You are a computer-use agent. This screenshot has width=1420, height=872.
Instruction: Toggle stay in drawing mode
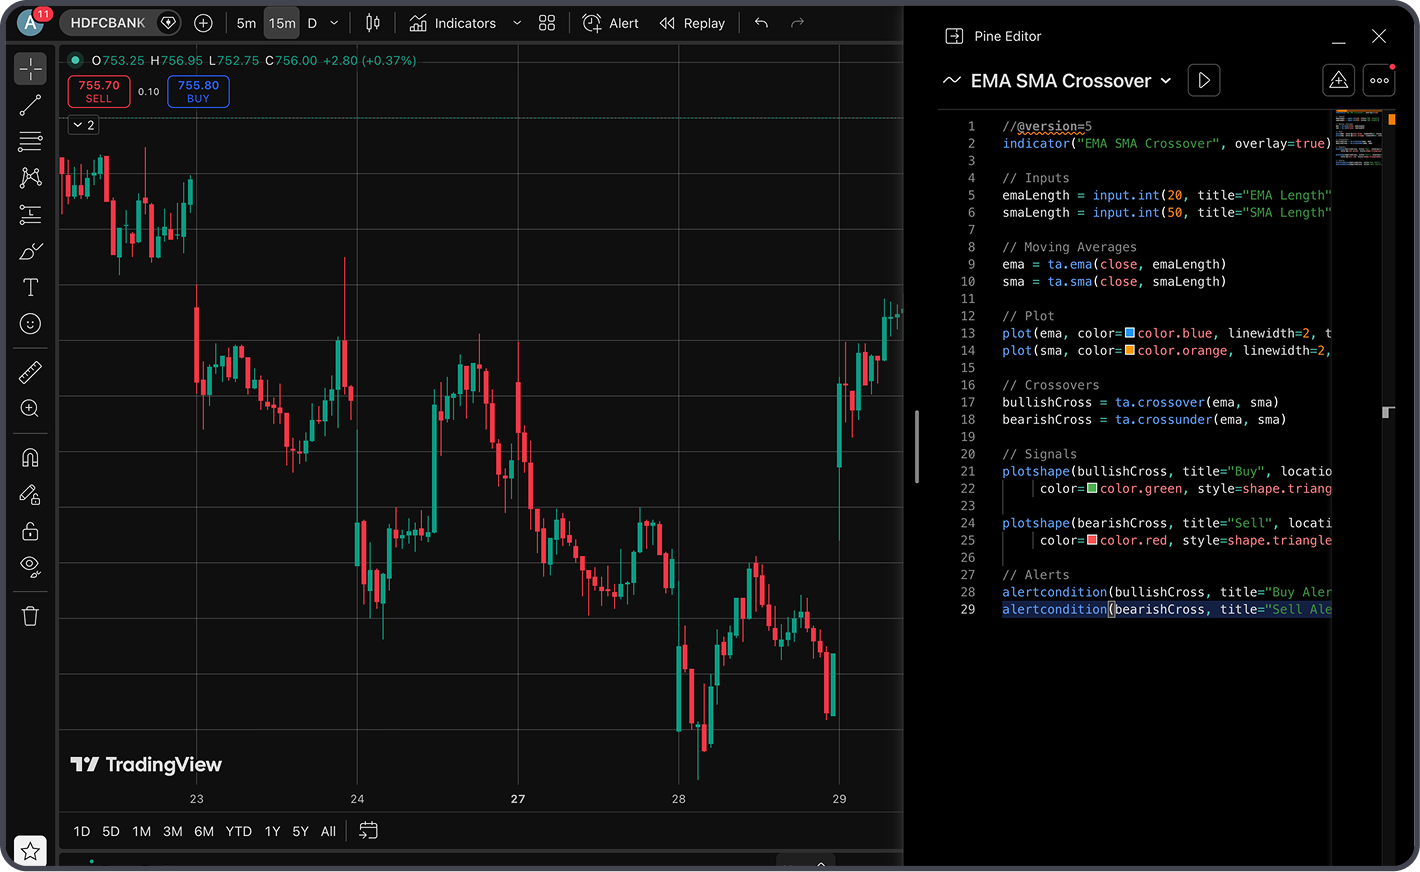31,494
